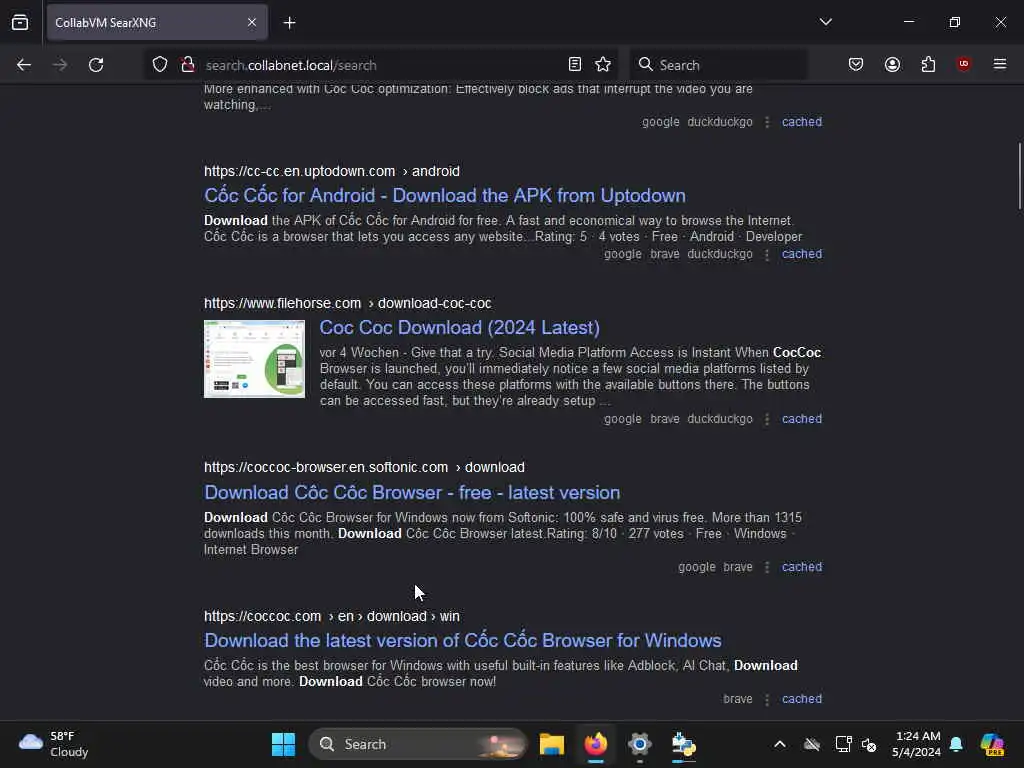
Task: Toggle reader view icon
Action: click(x=575, y=64)
